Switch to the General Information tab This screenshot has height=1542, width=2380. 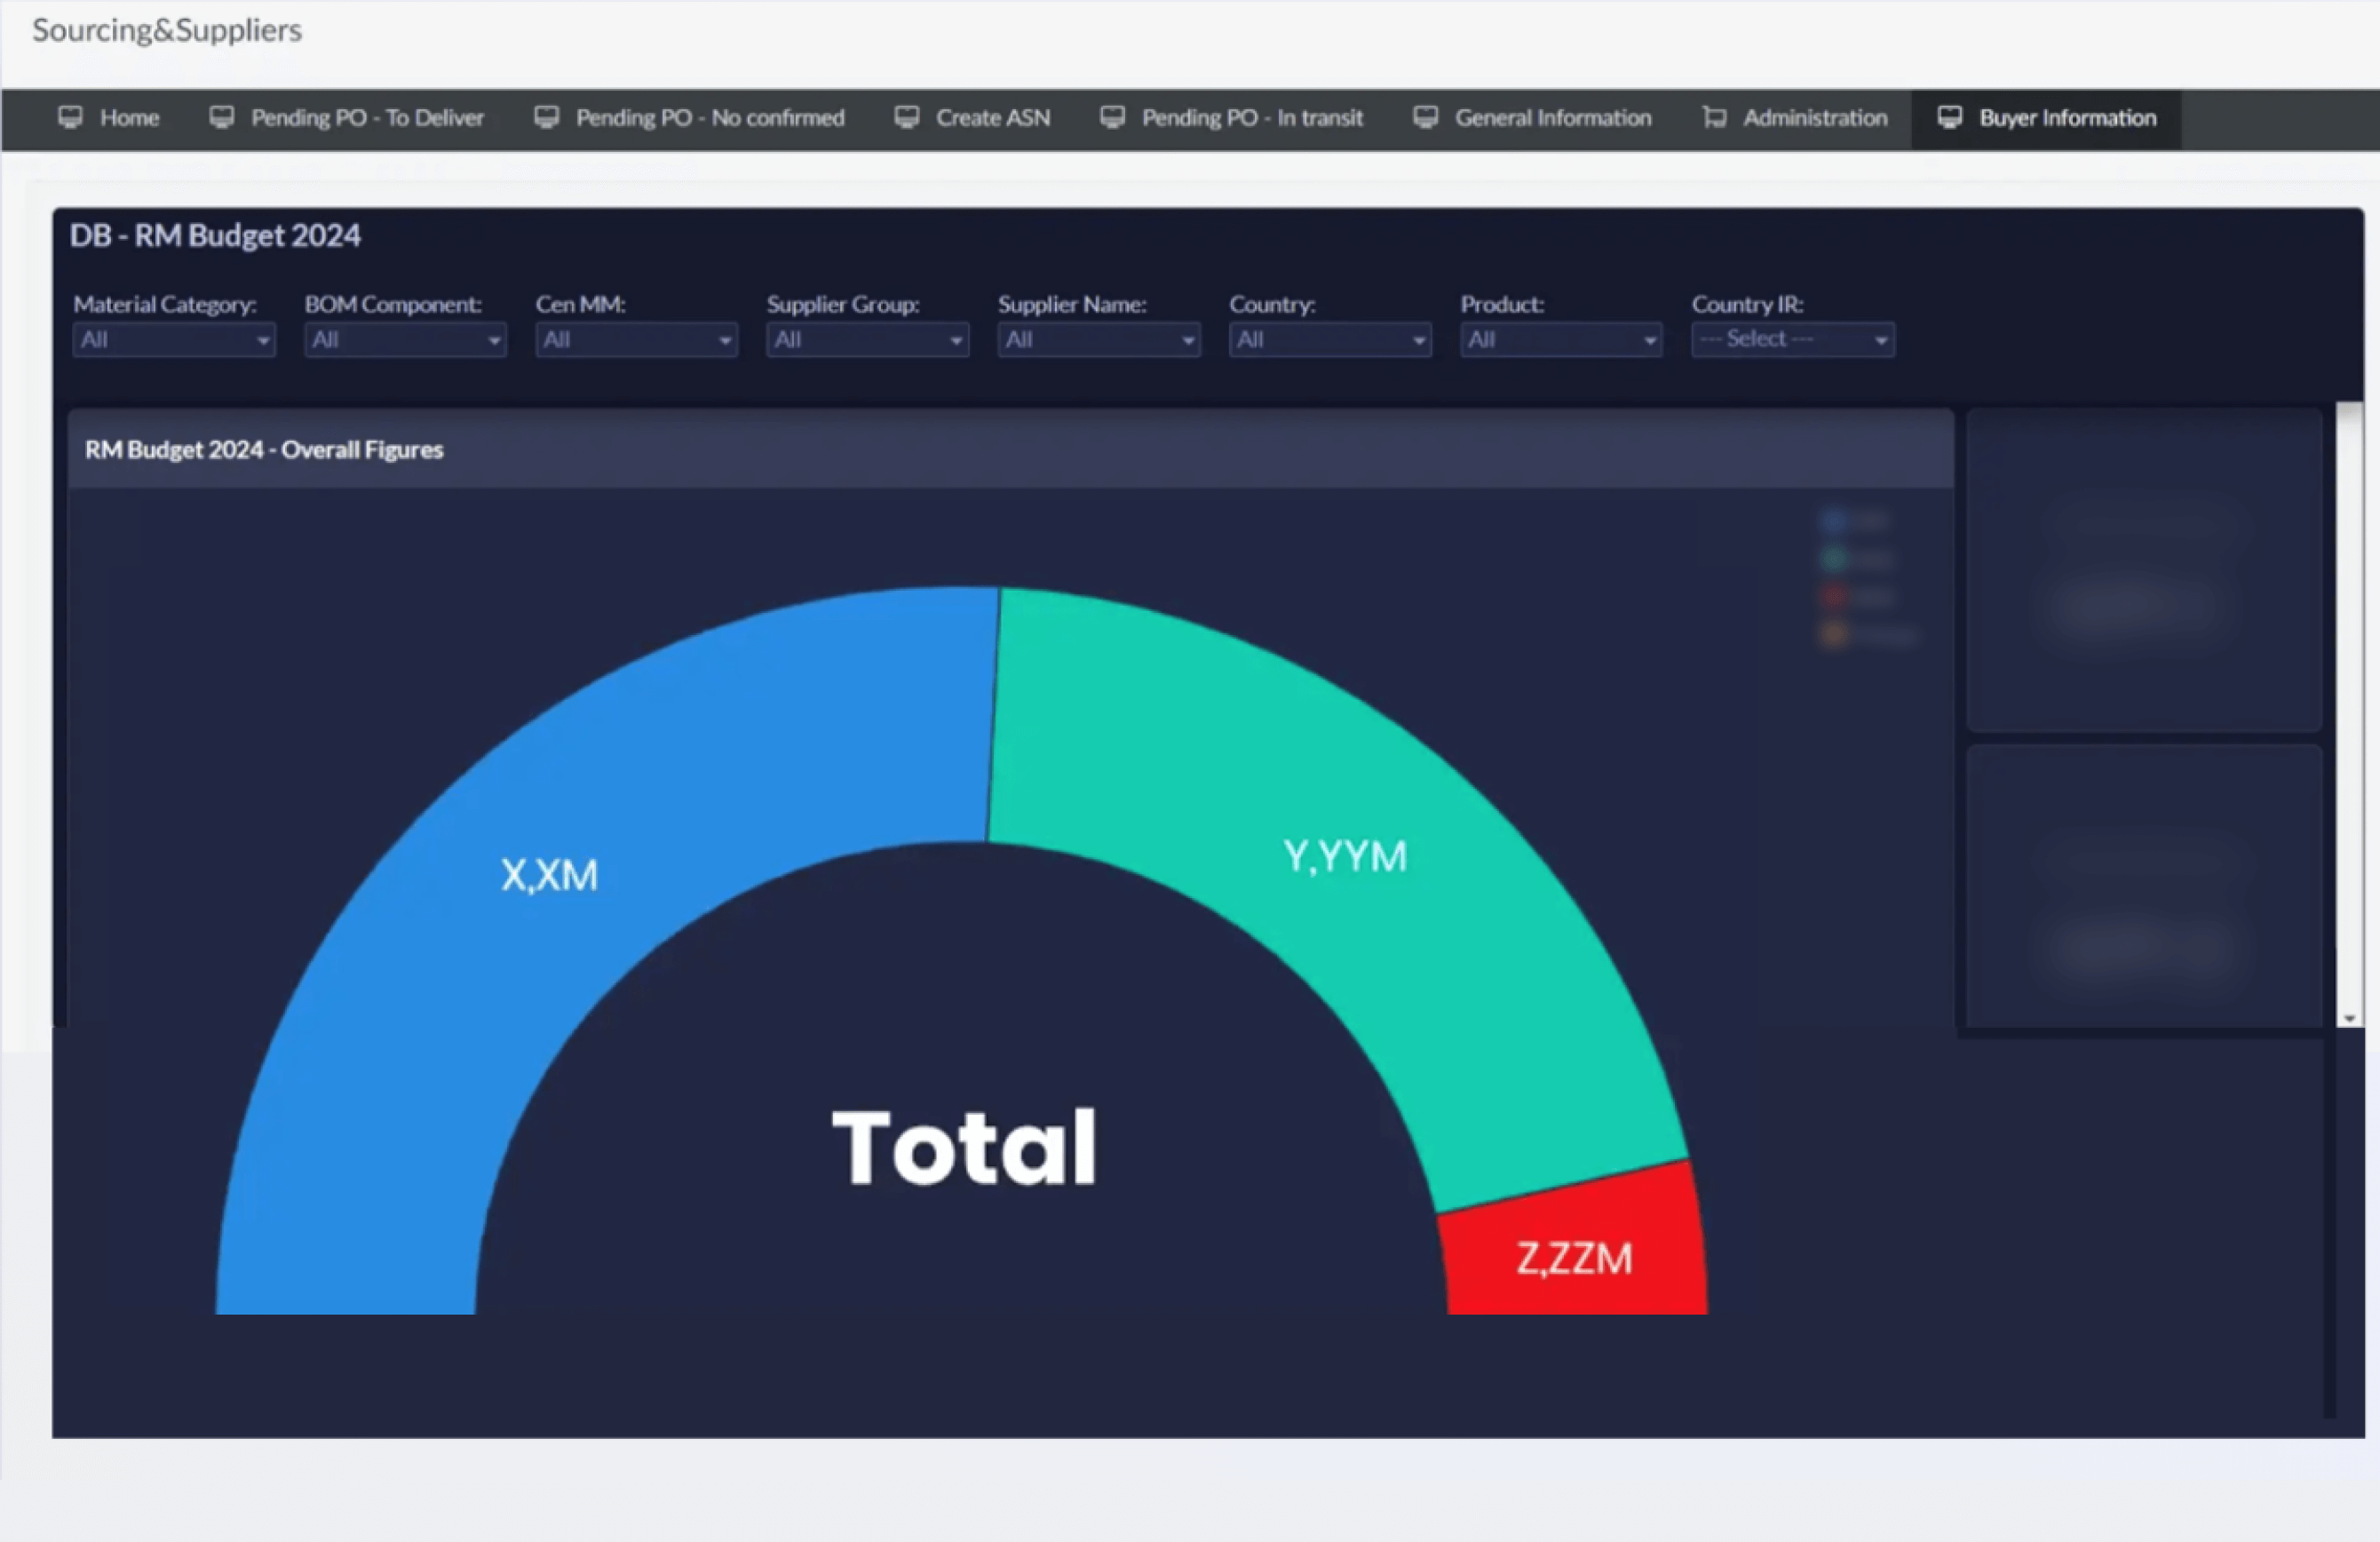tap(1552, 118)
